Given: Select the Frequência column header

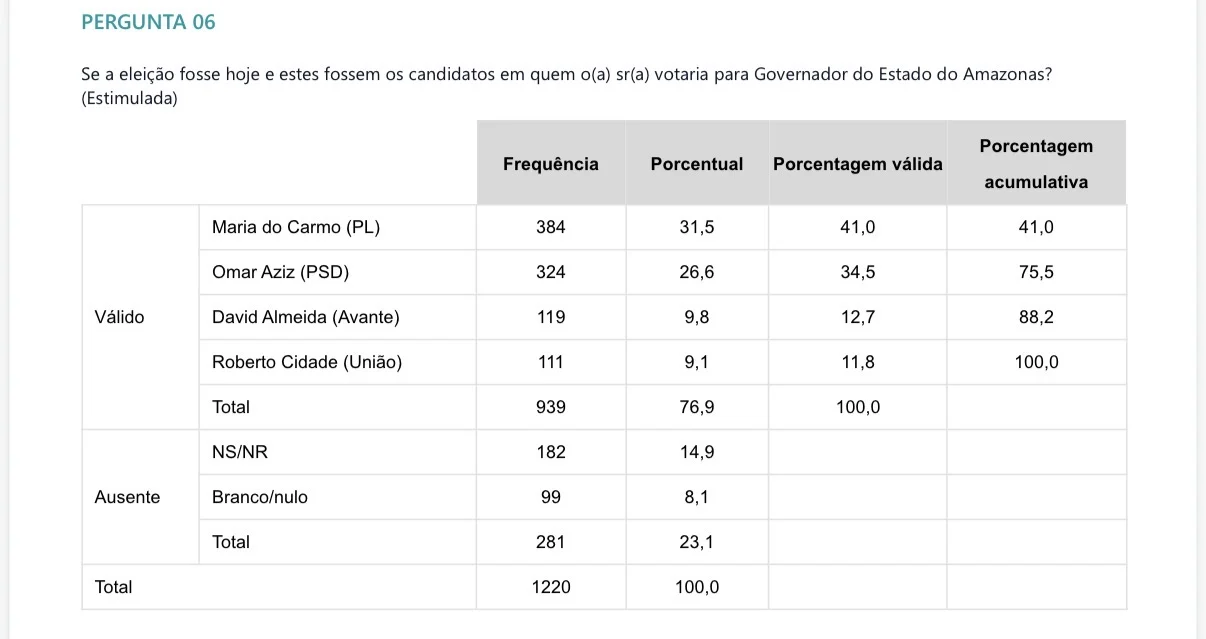Looking at the screenshot, I should pos(551,164).
